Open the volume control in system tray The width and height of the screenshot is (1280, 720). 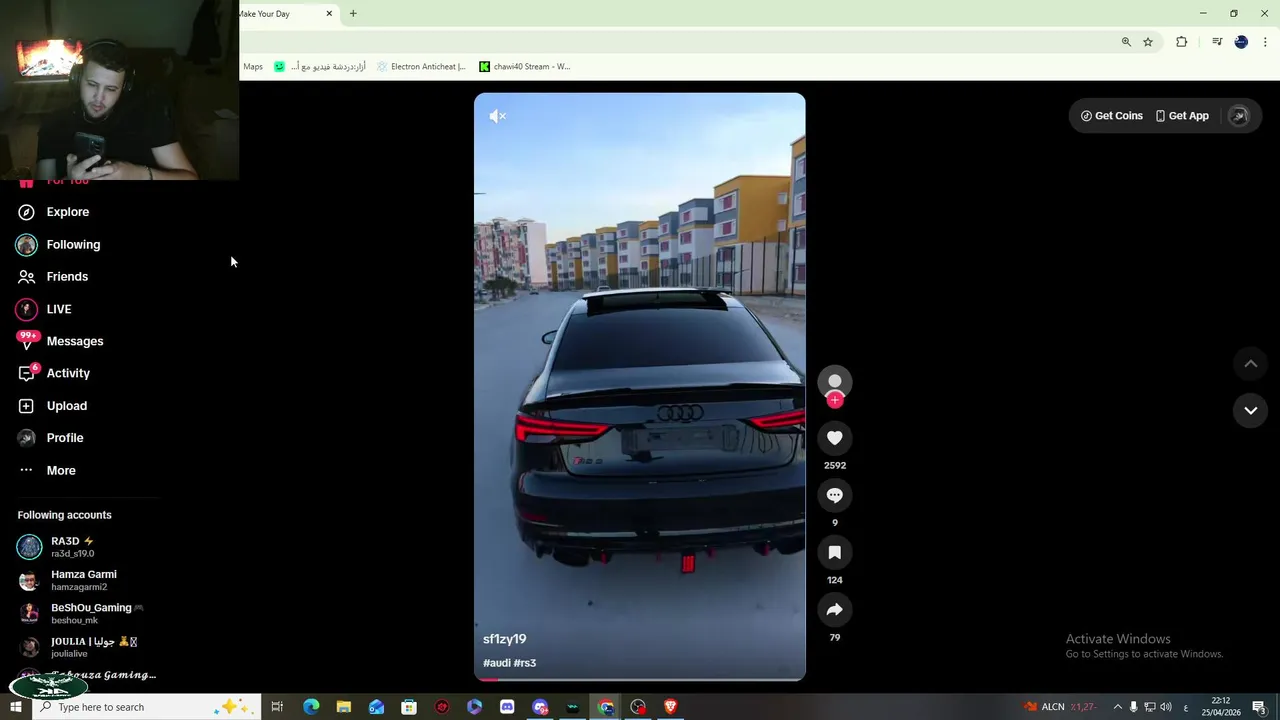tap(1166, 707)
